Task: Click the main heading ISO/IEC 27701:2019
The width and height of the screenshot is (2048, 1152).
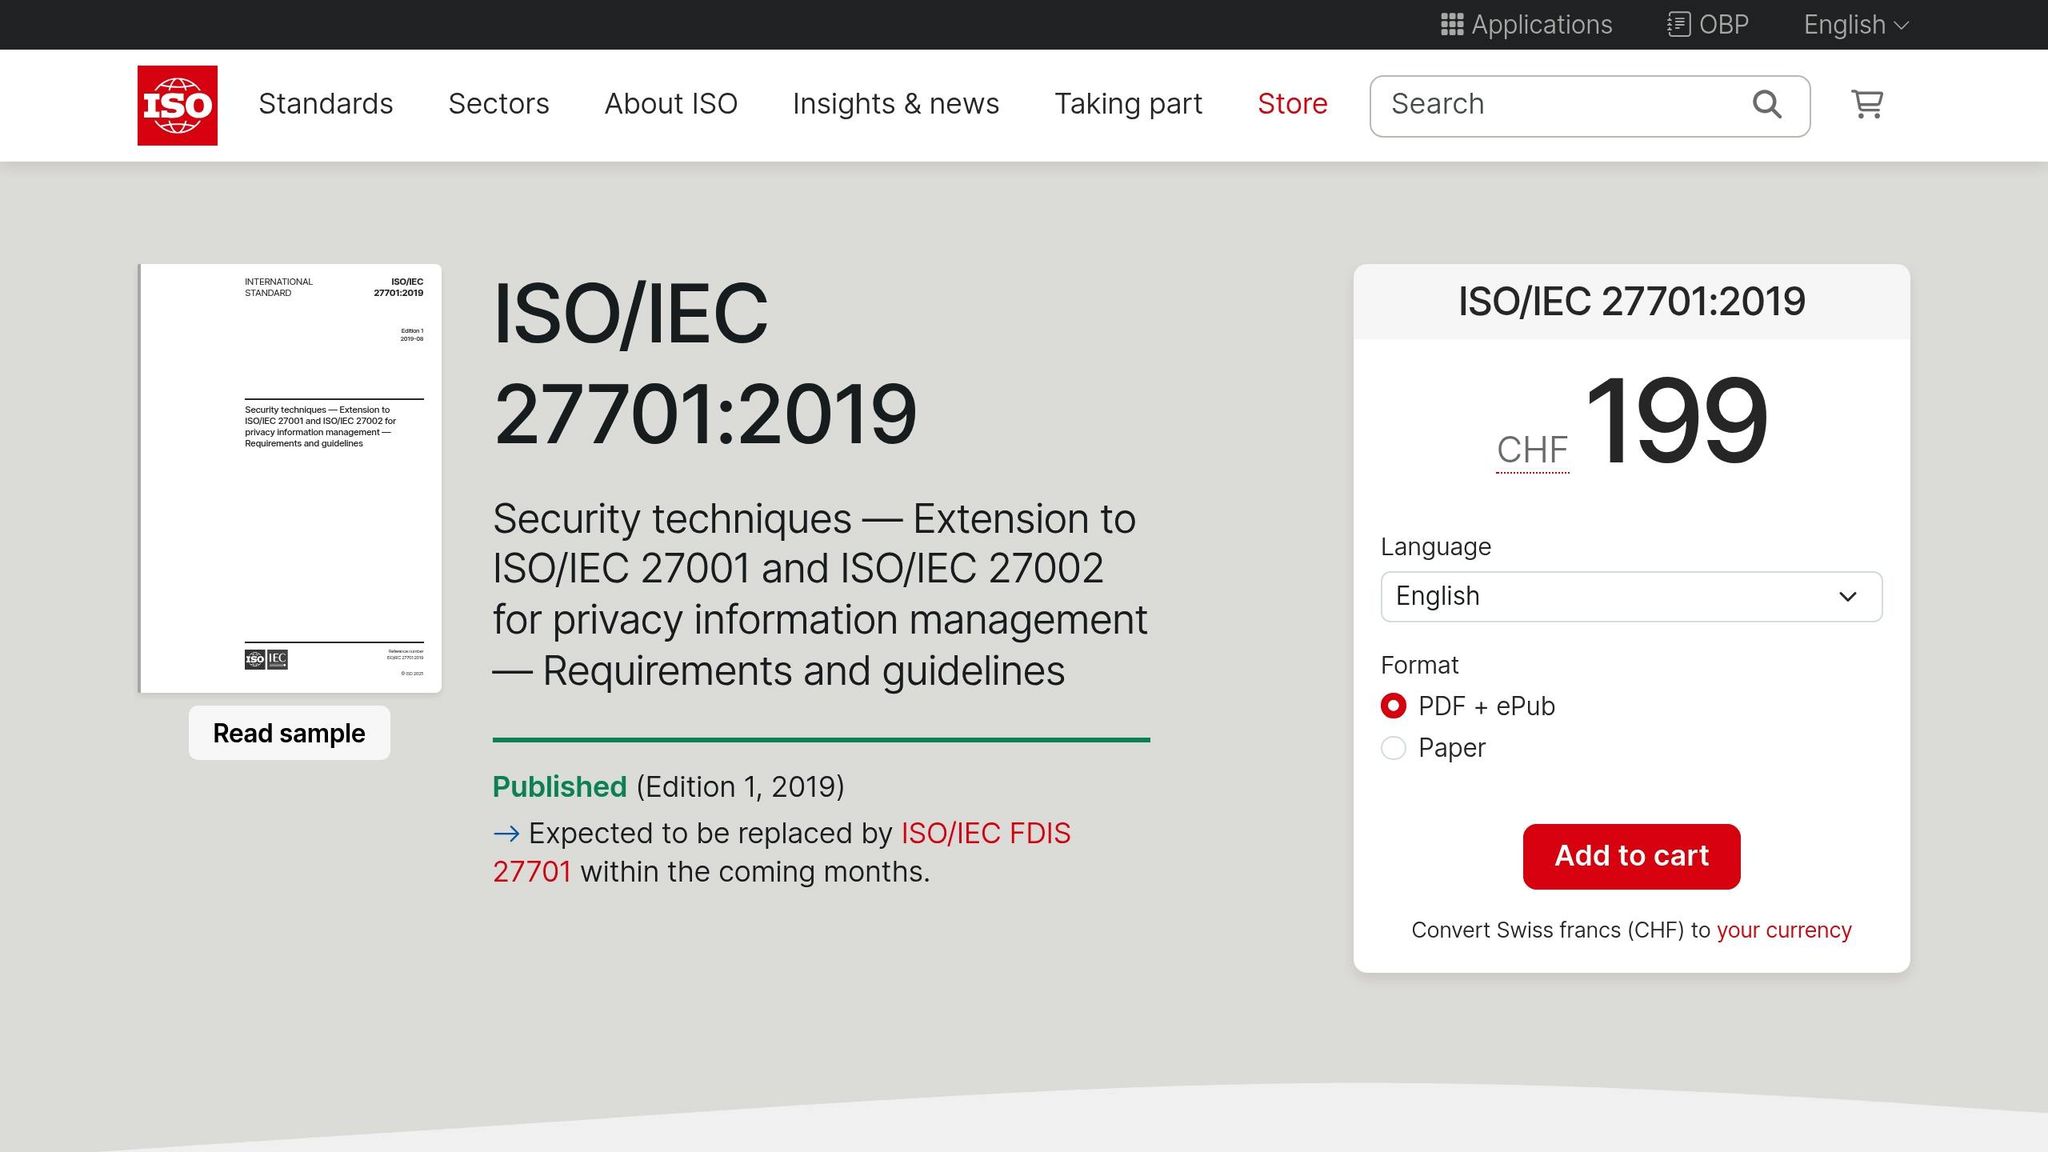Action: (x=705, y=364)
